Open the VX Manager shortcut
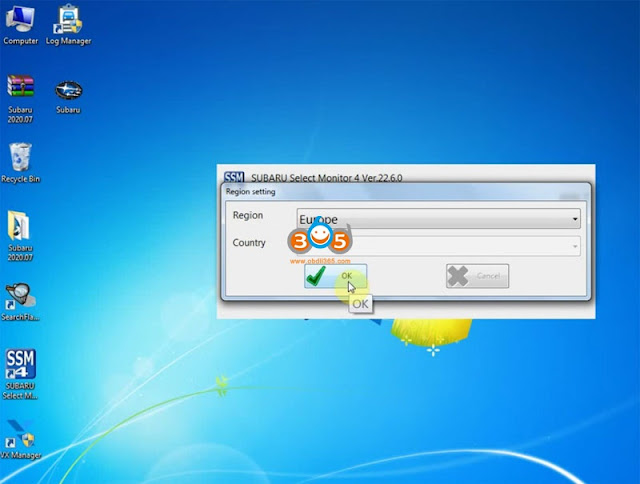The height and width of the screenshot is (484, 640). (x=20, y=440)
